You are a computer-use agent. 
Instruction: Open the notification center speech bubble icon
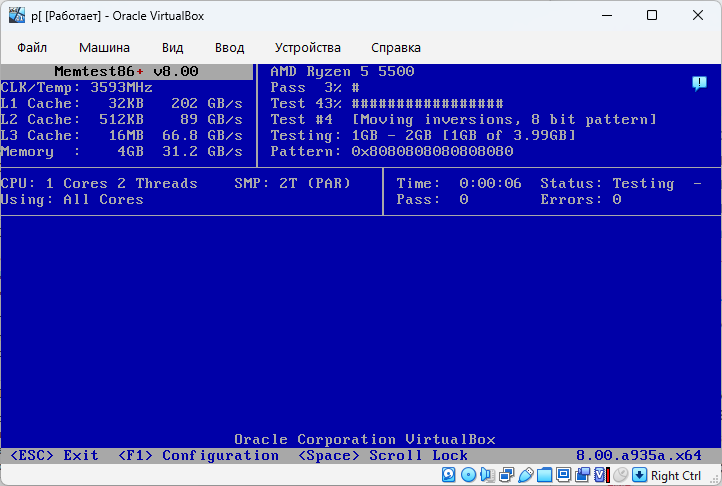tap(700, 84)
